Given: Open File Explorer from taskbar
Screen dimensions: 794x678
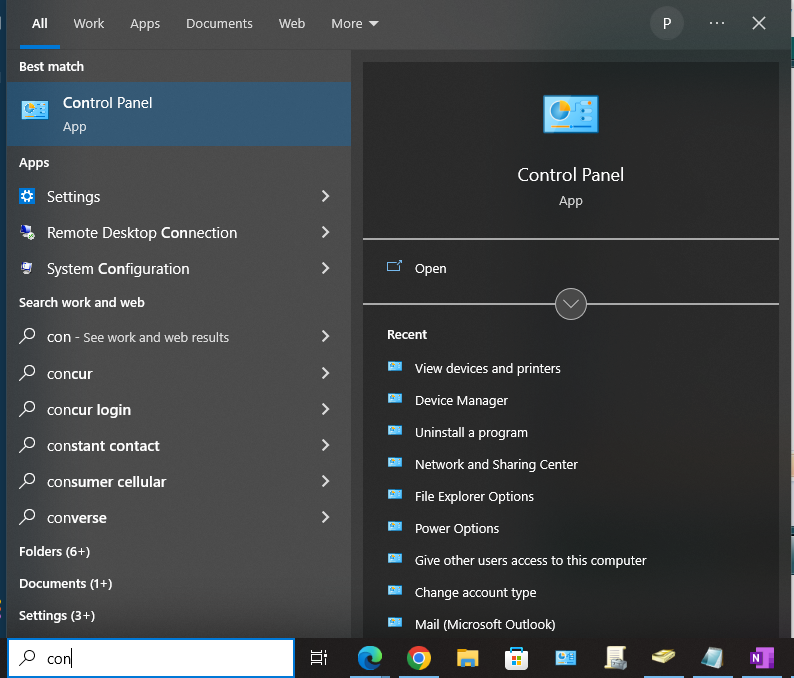Looking at the screenshot, I should tap(467, 658).
